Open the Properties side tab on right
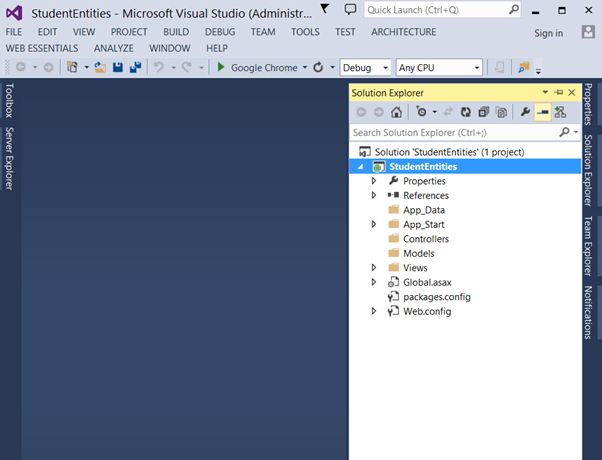Image resolution: width=602 pixels, height=460 pixels. point(588,104)
